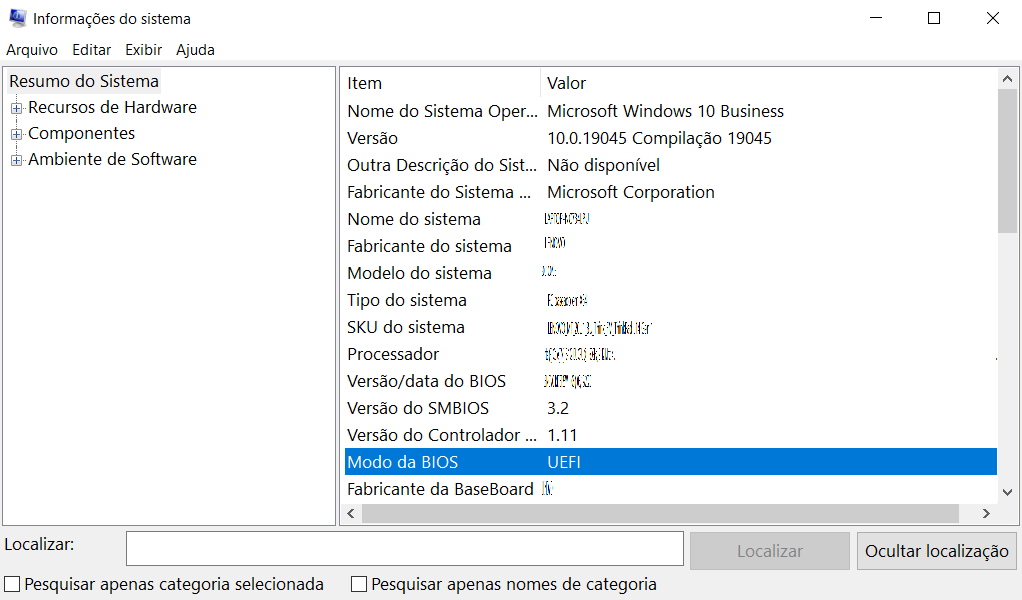This screenshot has height=600, width=1022.
Task: Expand the Componentes tree node
Action: [x=16, y=134]
